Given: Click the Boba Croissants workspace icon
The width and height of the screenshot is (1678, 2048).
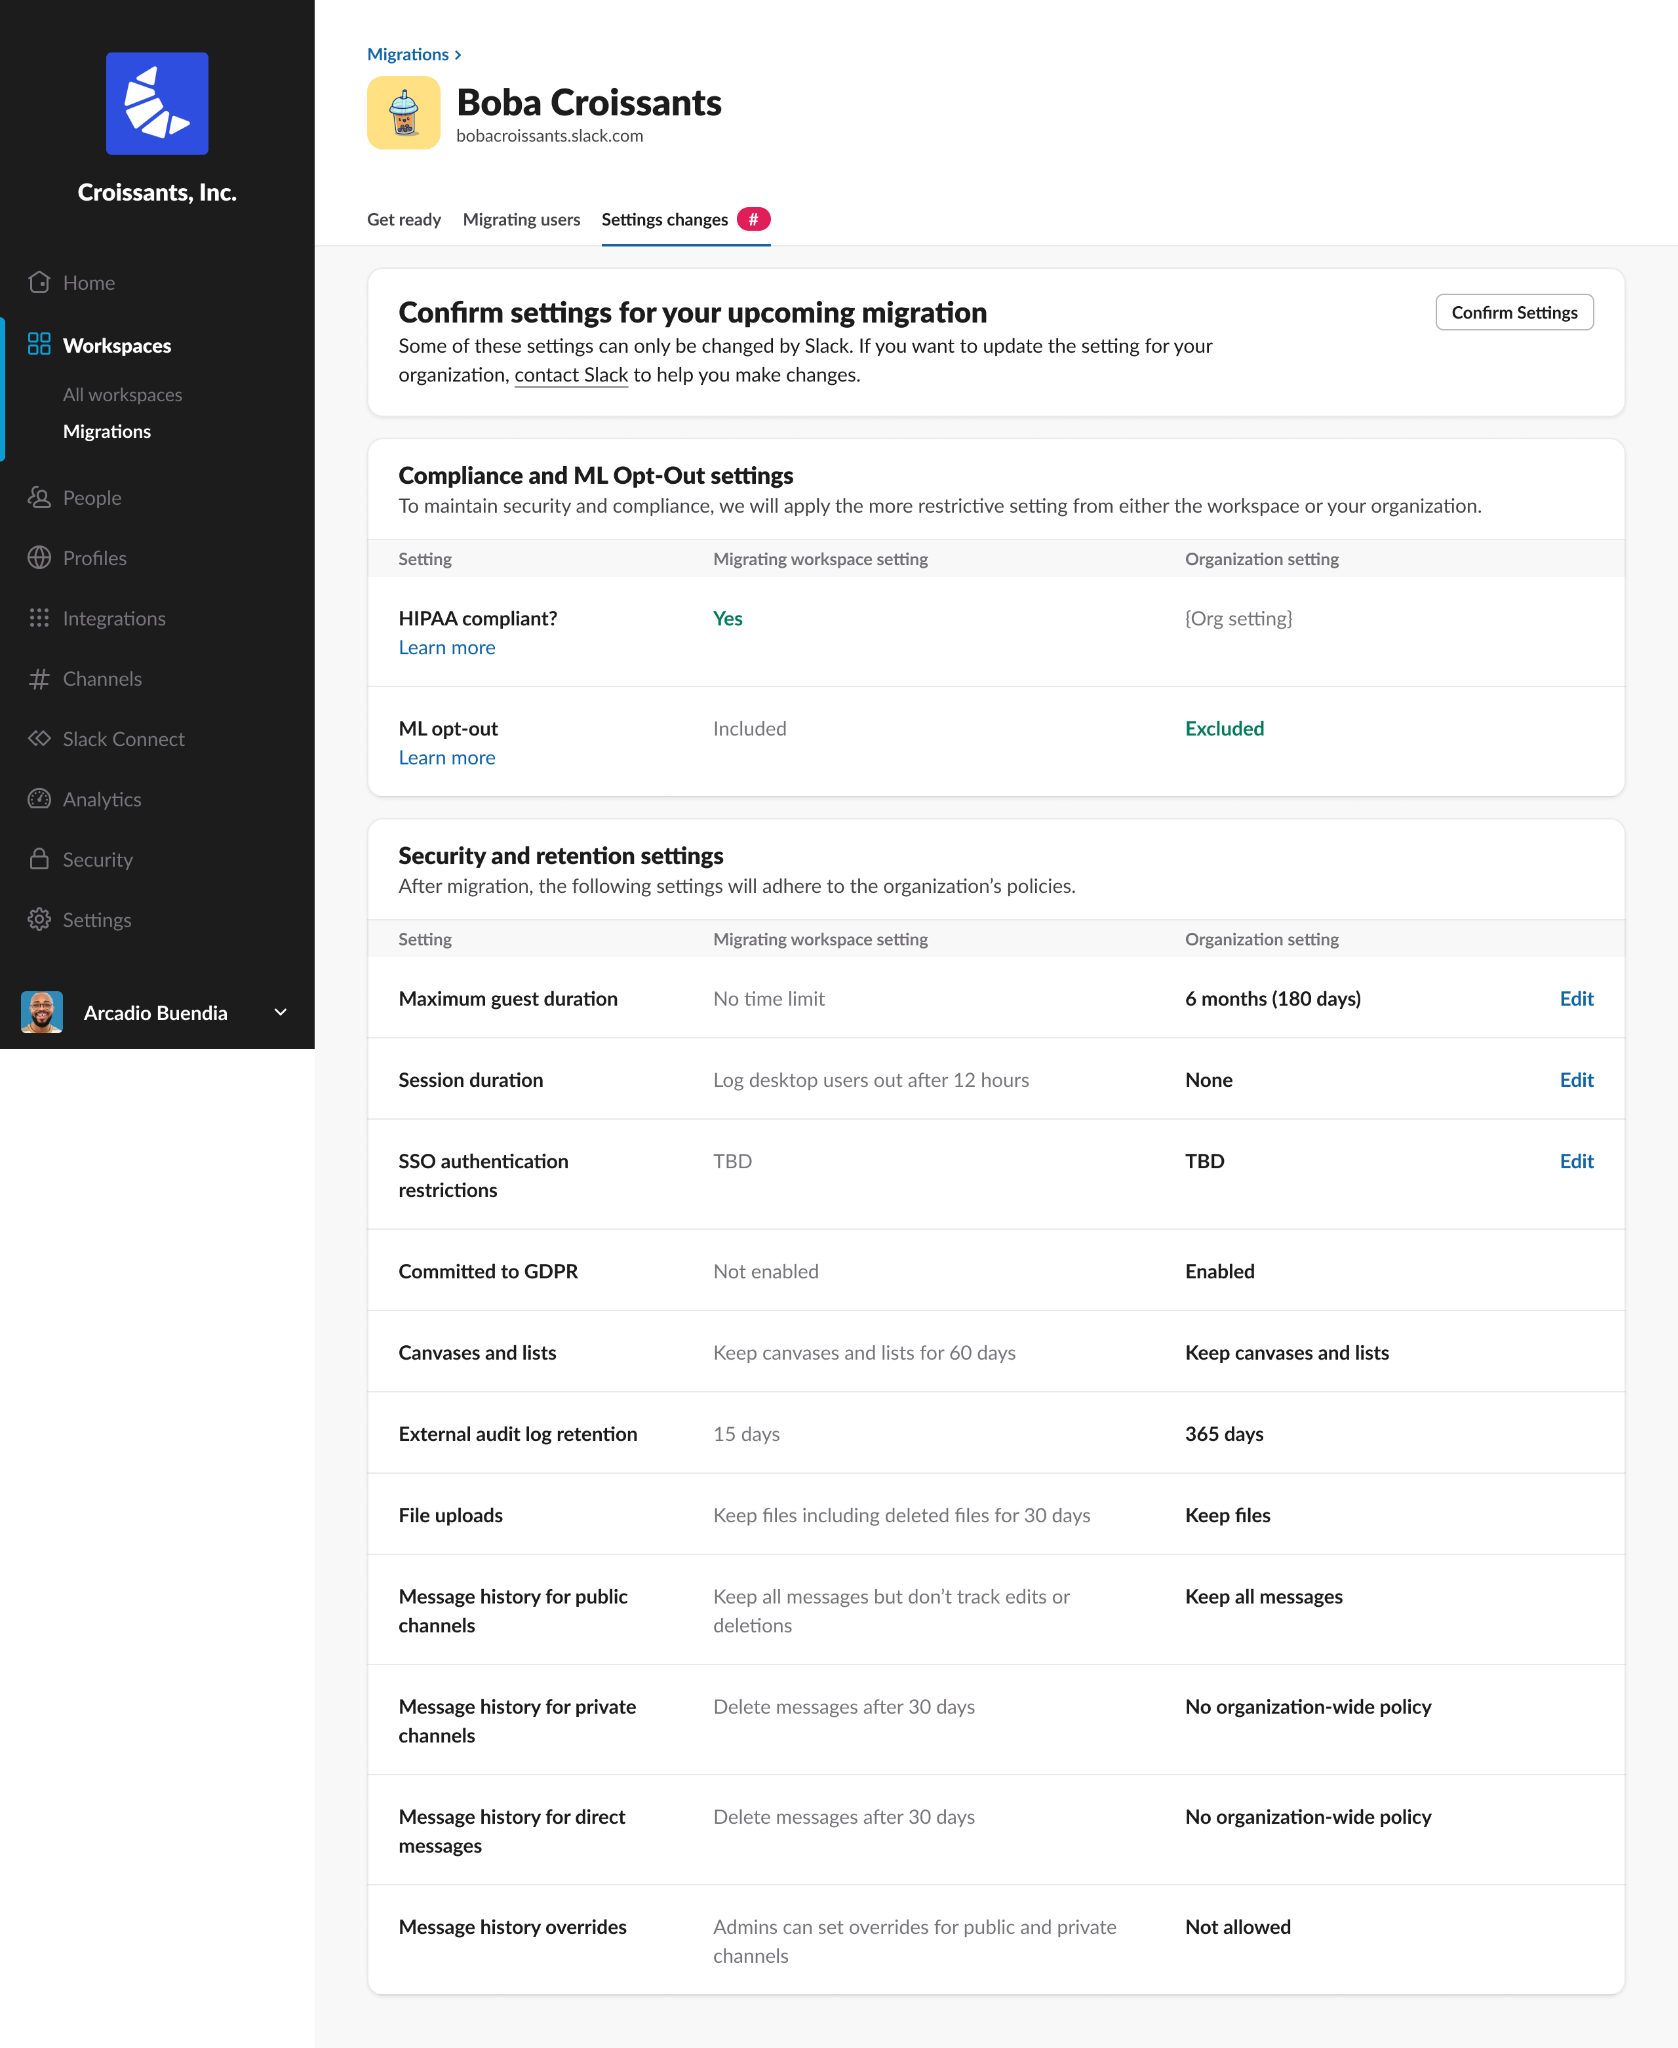Looking at the screenshot, I should coord(404,113).
